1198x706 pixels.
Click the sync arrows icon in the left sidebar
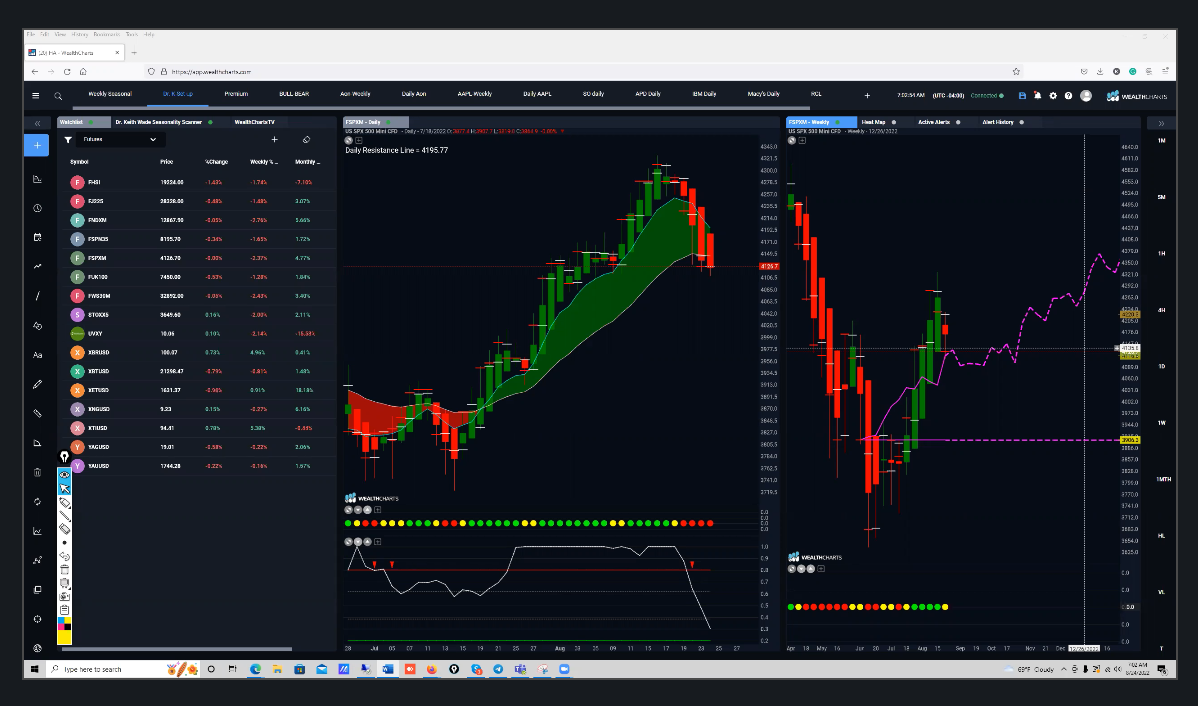pyautogui.click(x=37, y=502)
